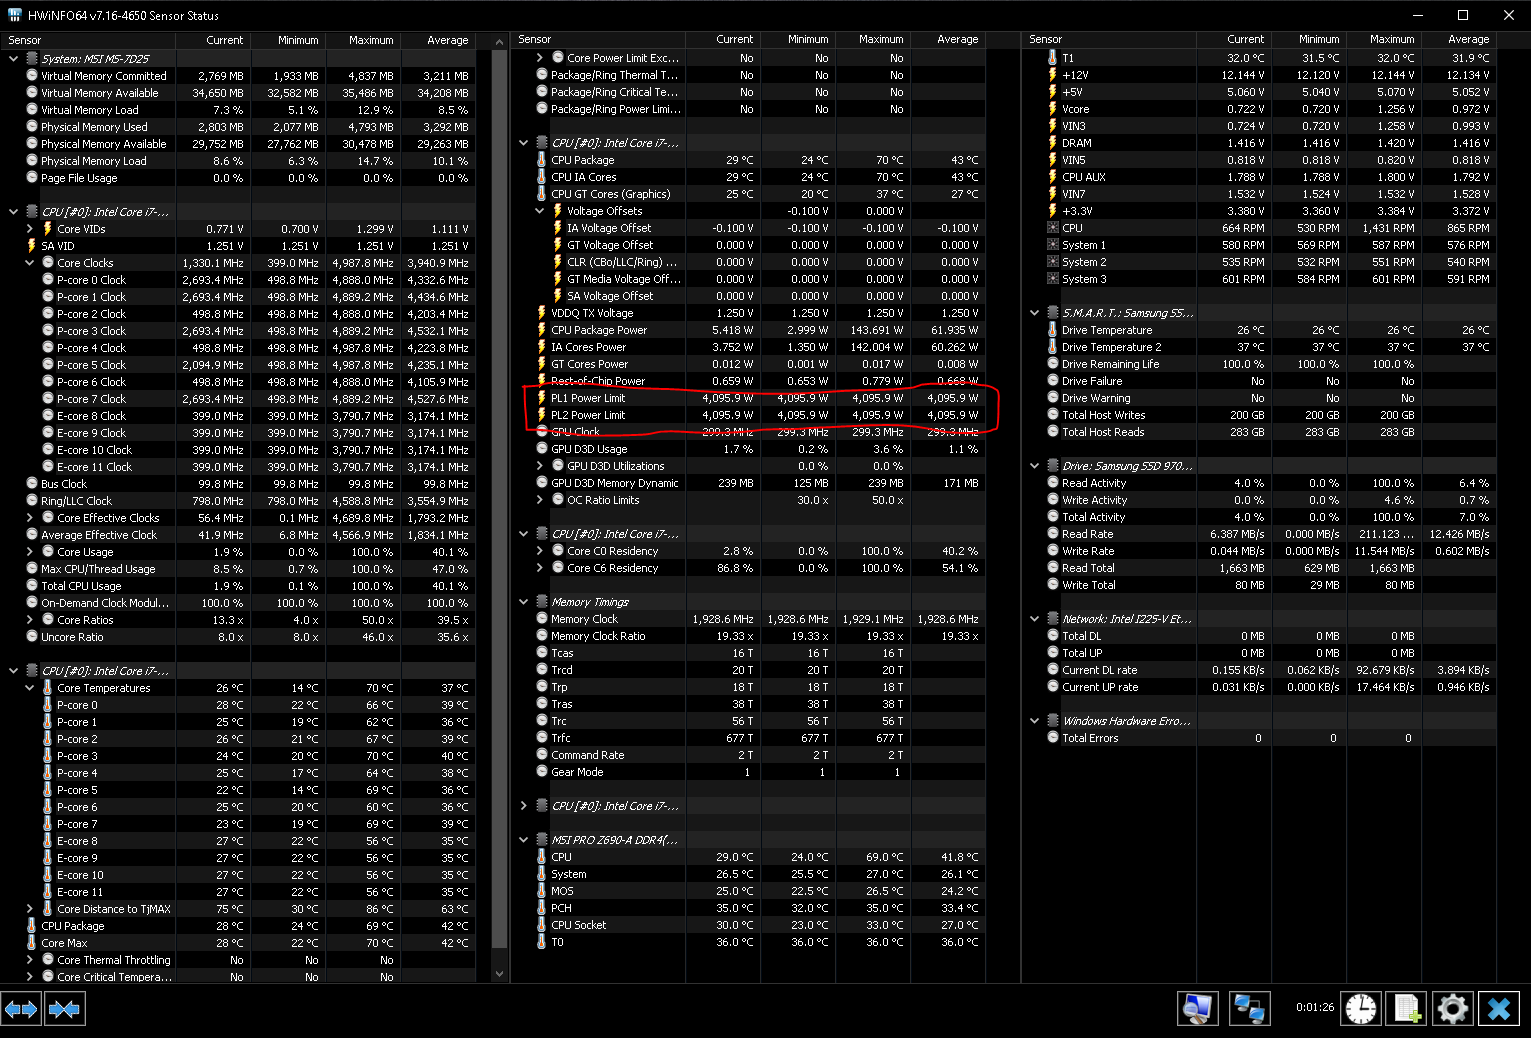Click the lightning icon beside CPU Package Power
This screenshot has height=1038, width=1531.
point(541,330)
